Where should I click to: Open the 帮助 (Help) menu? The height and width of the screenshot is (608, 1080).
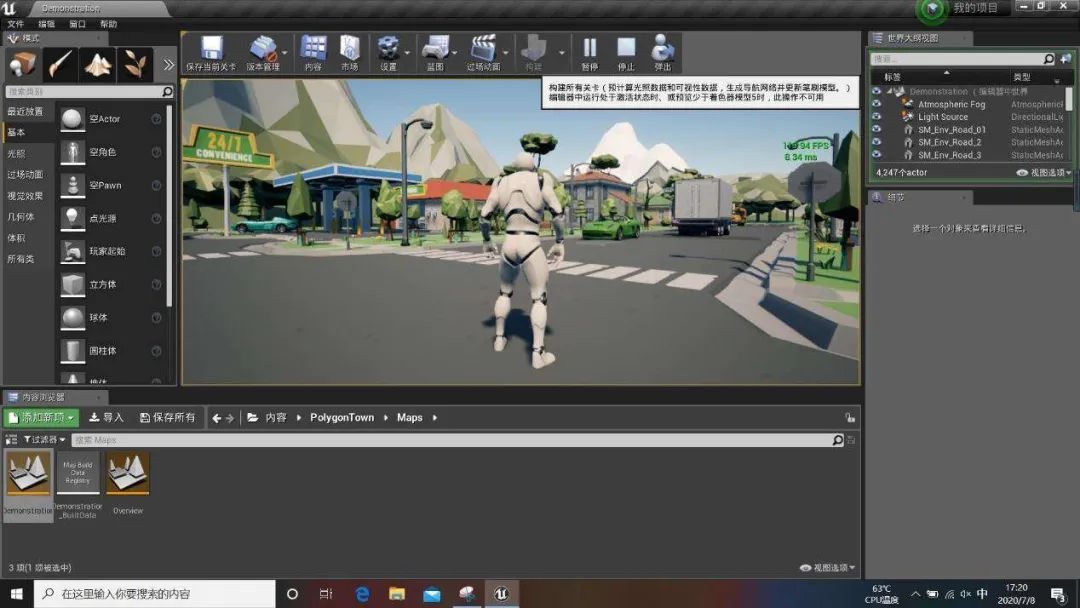[108, 24]
